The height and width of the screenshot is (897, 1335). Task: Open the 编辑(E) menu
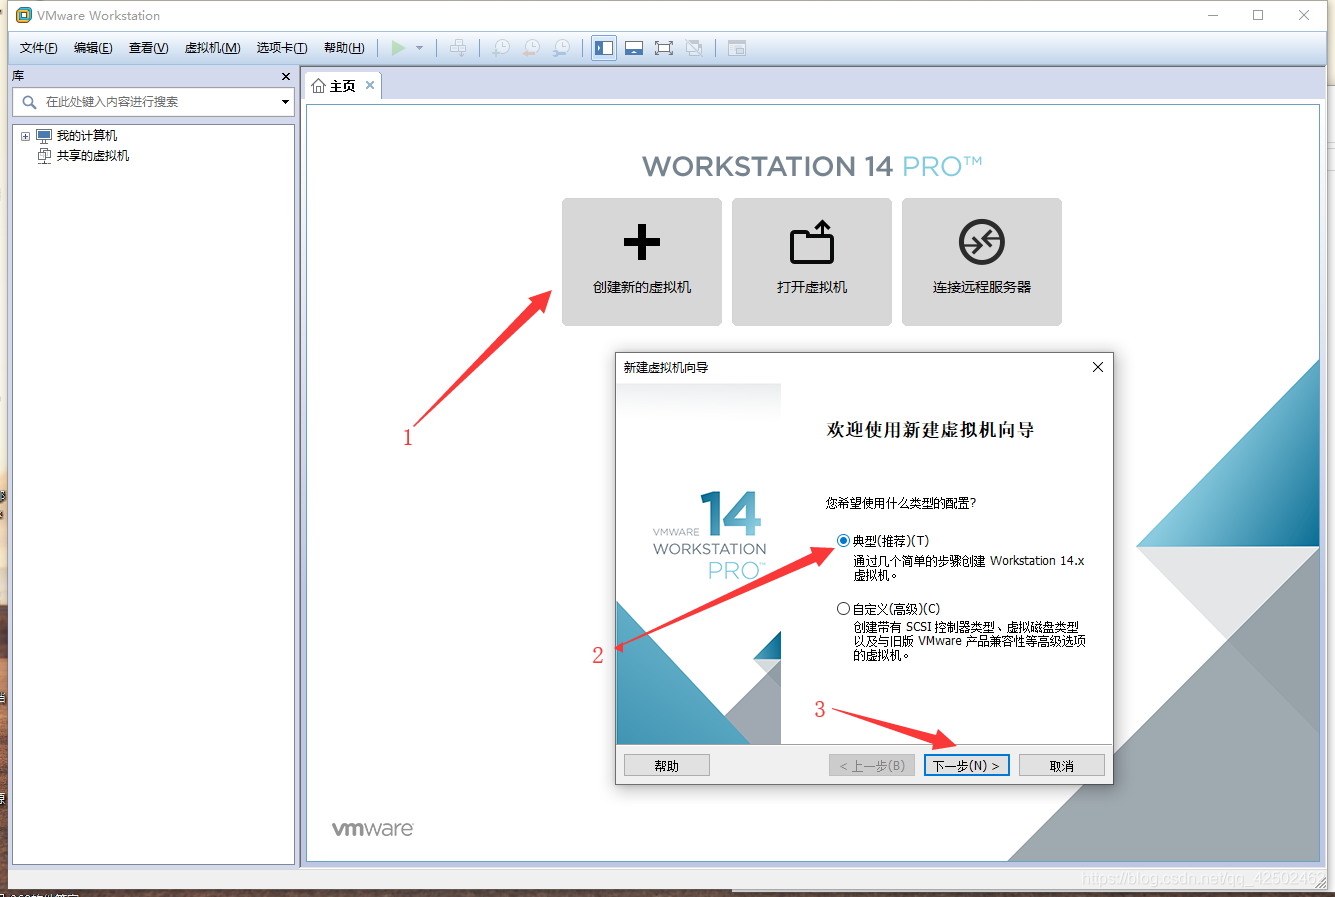pos(93,48)
